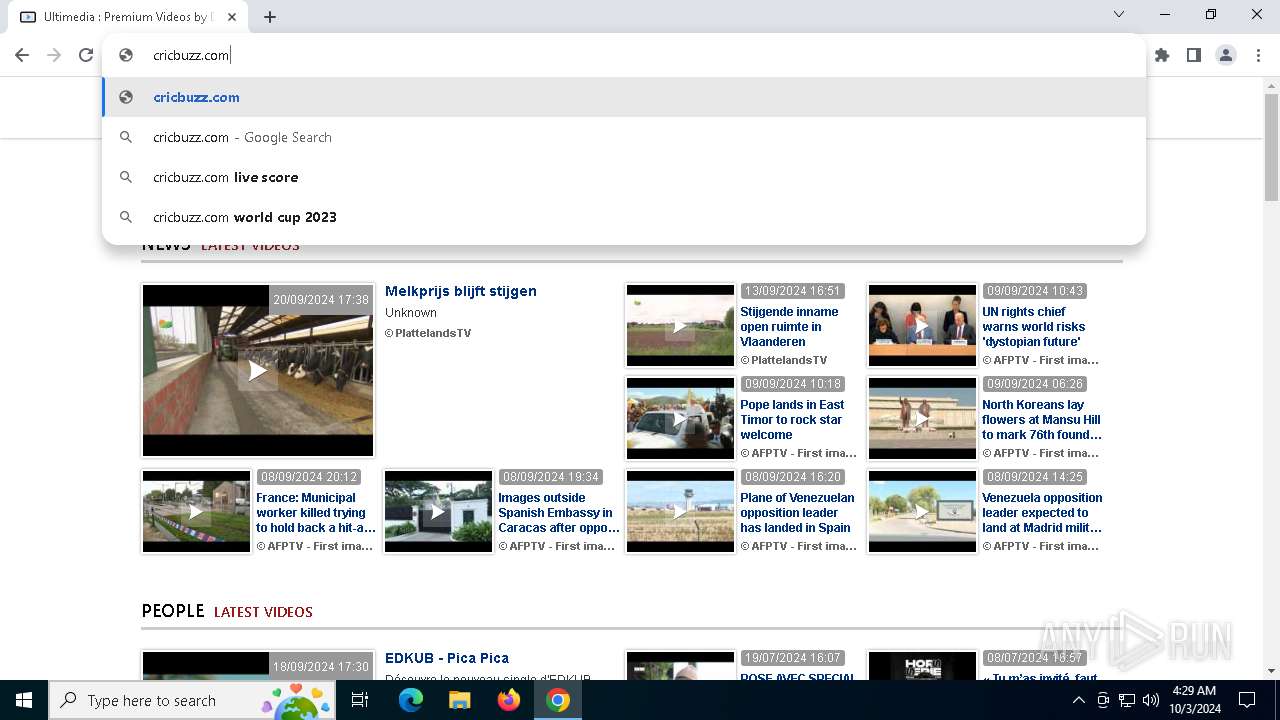Open a new tab with plus button
This screenshot has height=720, width=1280.
pyautogui.click(x=270, y=17)
